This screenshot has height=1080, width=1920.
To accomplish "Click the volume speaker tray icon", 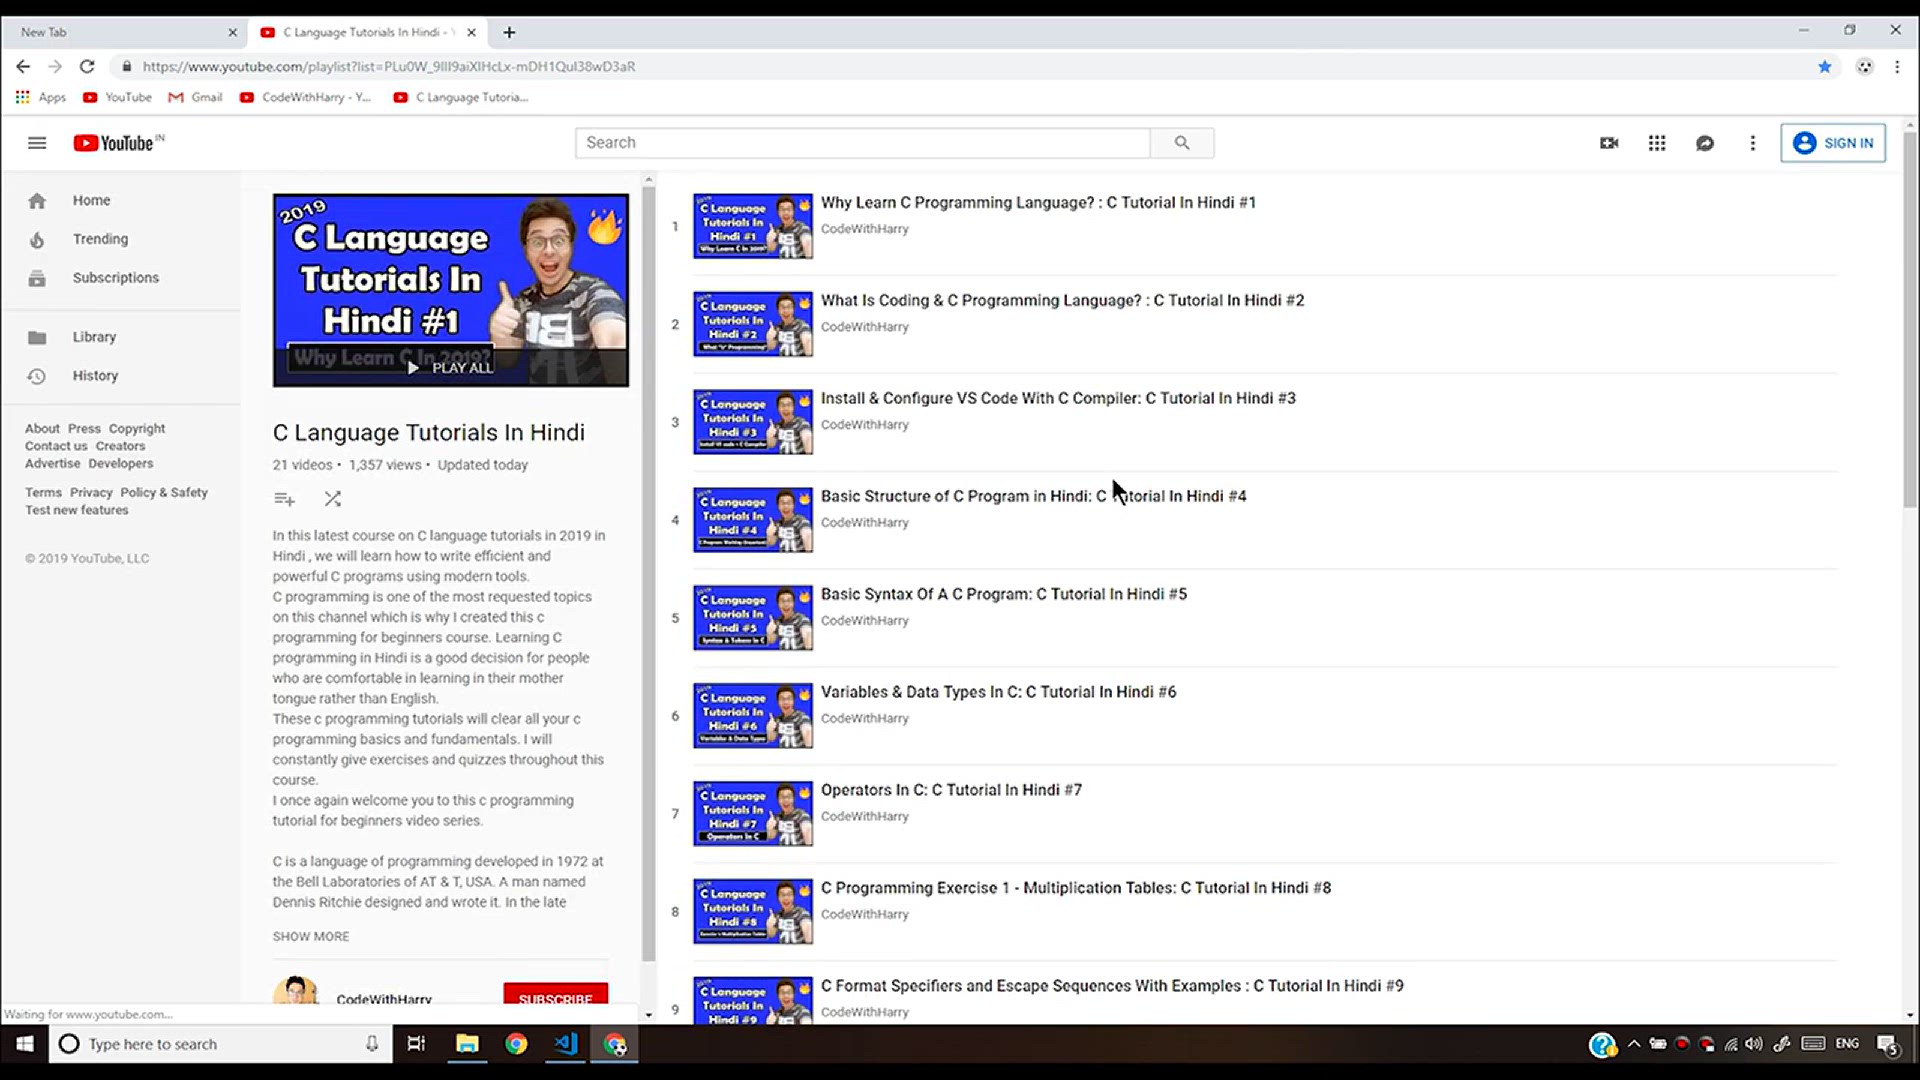I will click(1754, 1044).
